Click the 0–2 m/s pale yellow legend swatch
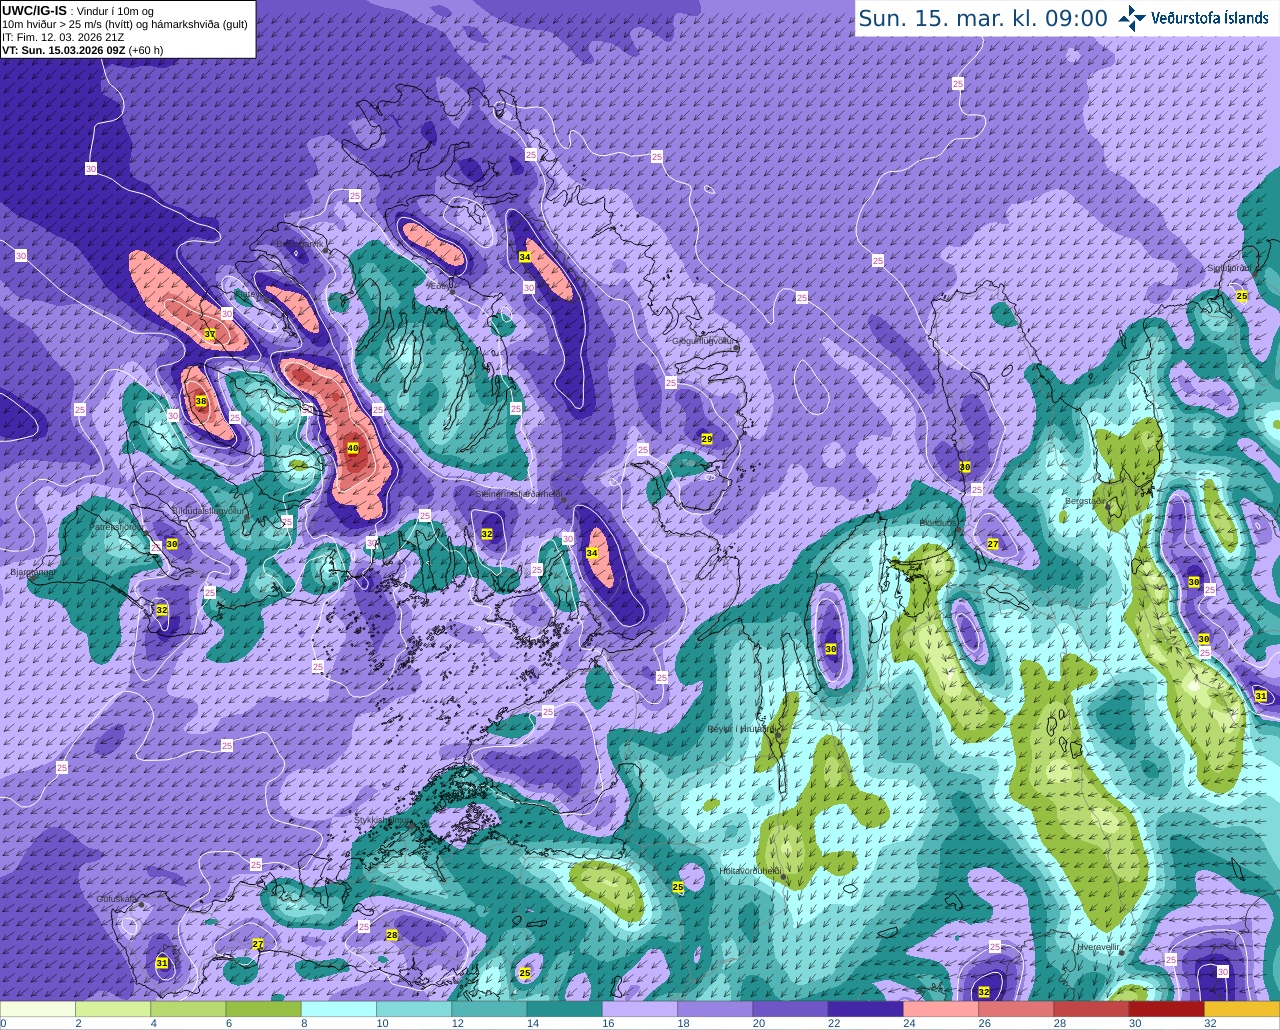This screenshot has width=1280, height=1030. point(38,1008)
